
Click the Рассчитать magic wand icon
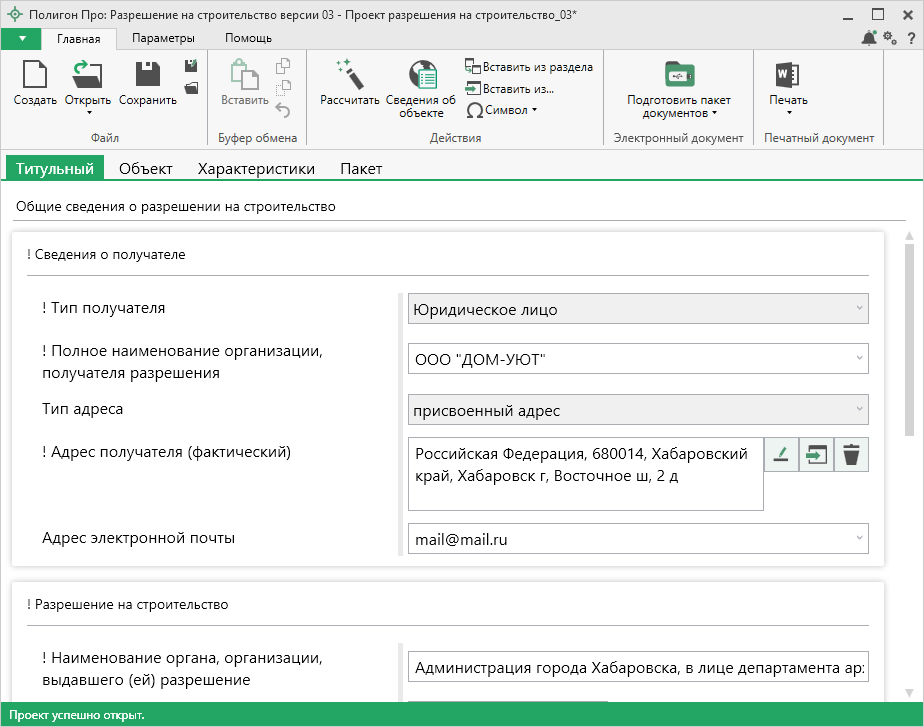click(x=349, y=76)
